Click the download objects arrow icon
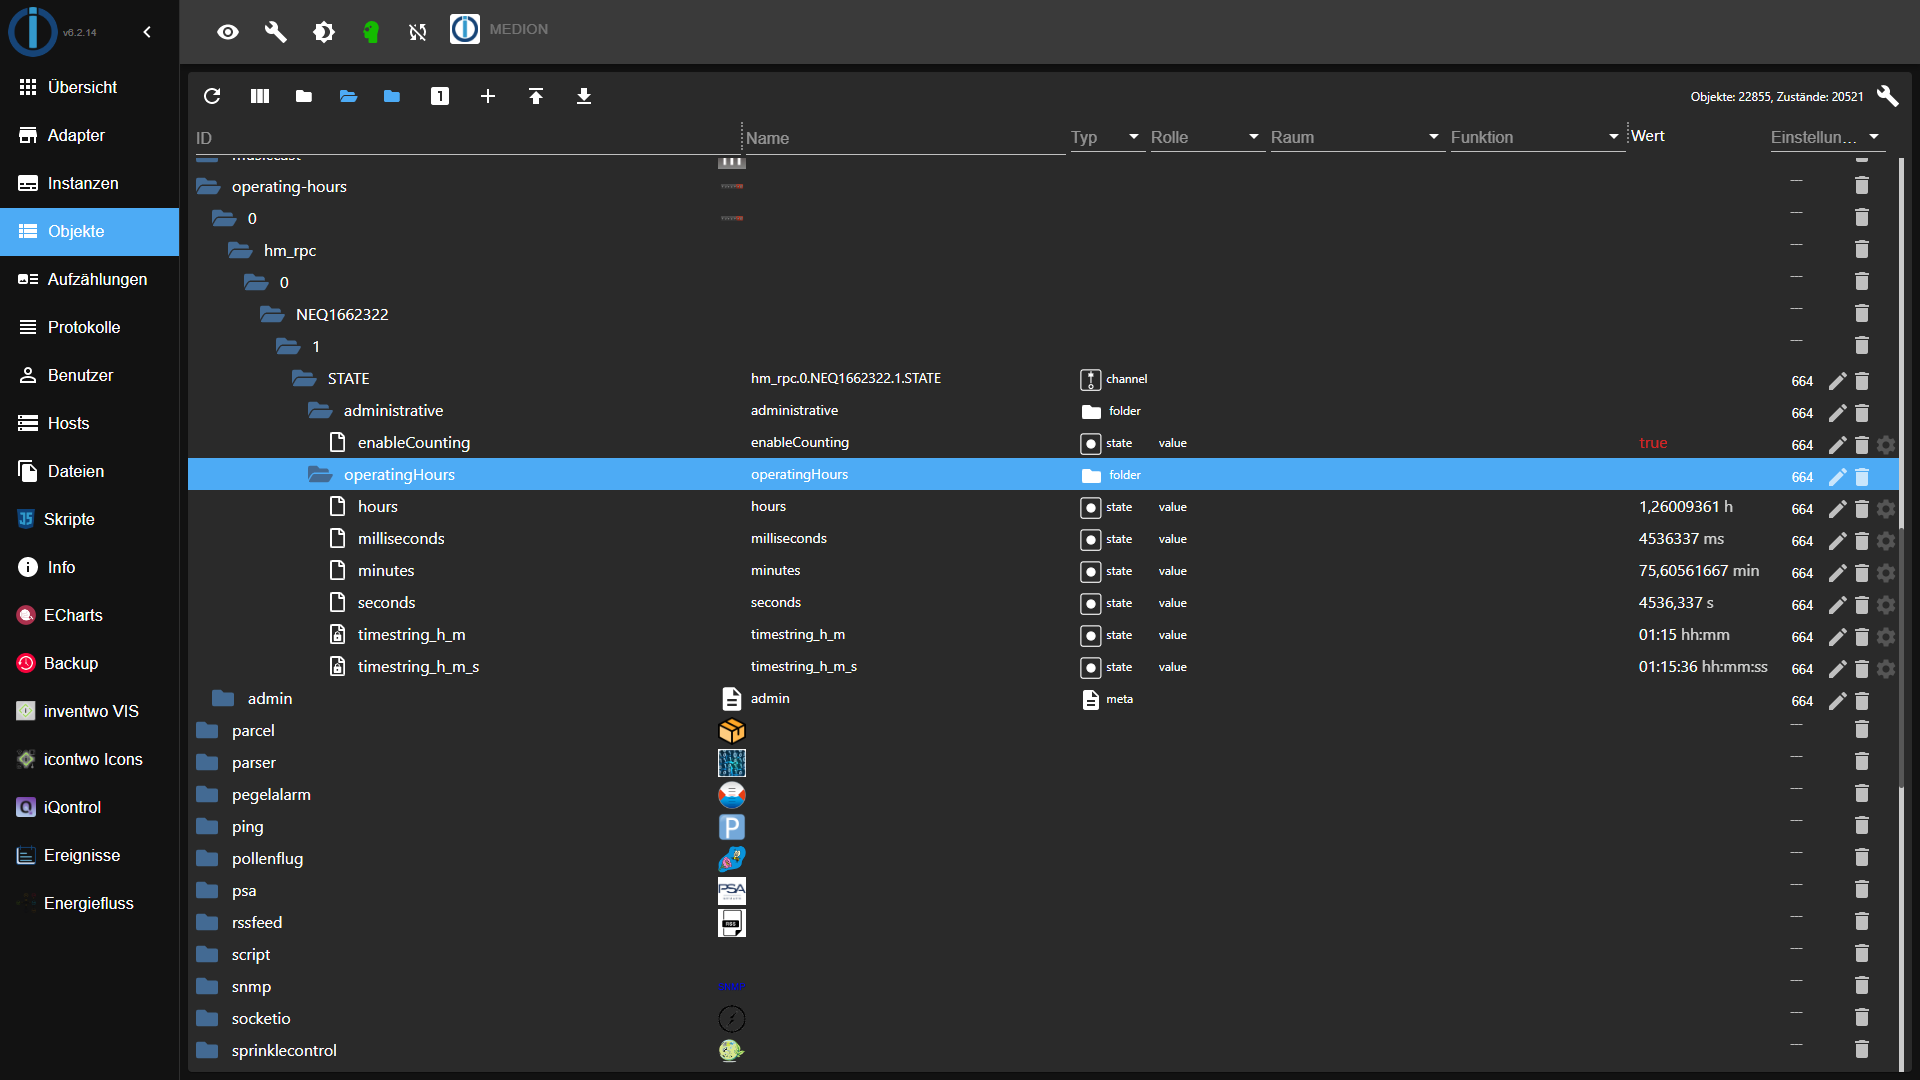 click(x=584, y=96)
